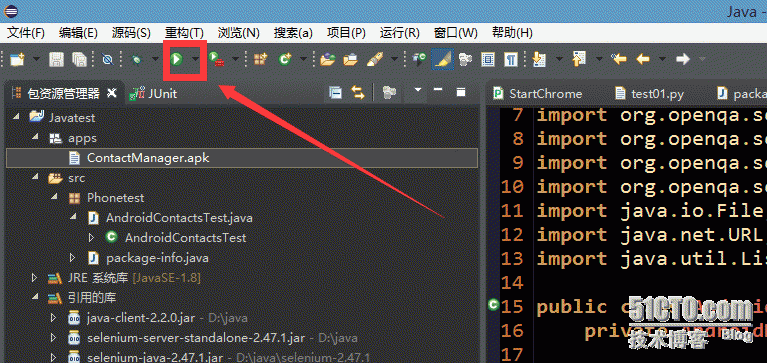Image resolution: width=767 pixels, height=363 pixels.
Task: Click the icon right of Link with Editor
Action: click(389, 92)
